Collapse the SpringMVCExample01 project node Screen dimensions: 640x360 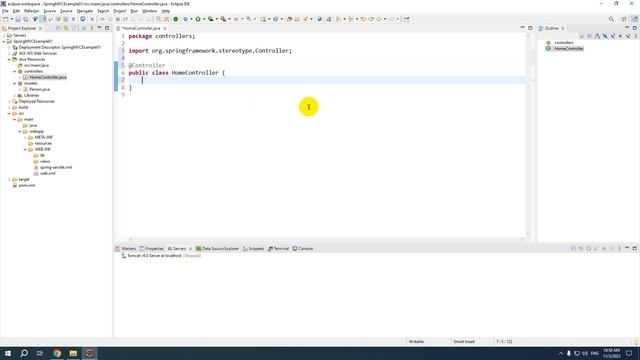click(x=4, y=41)
